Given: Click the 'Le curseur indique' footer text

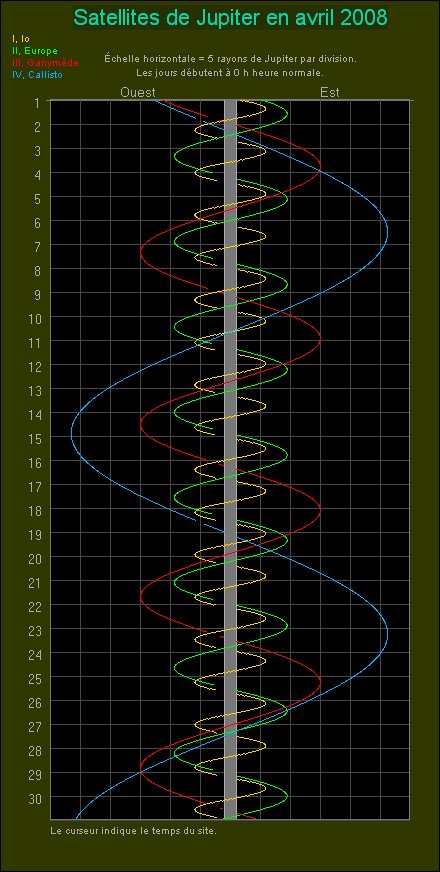Looking at the screenshot, I should coord(132,831).
